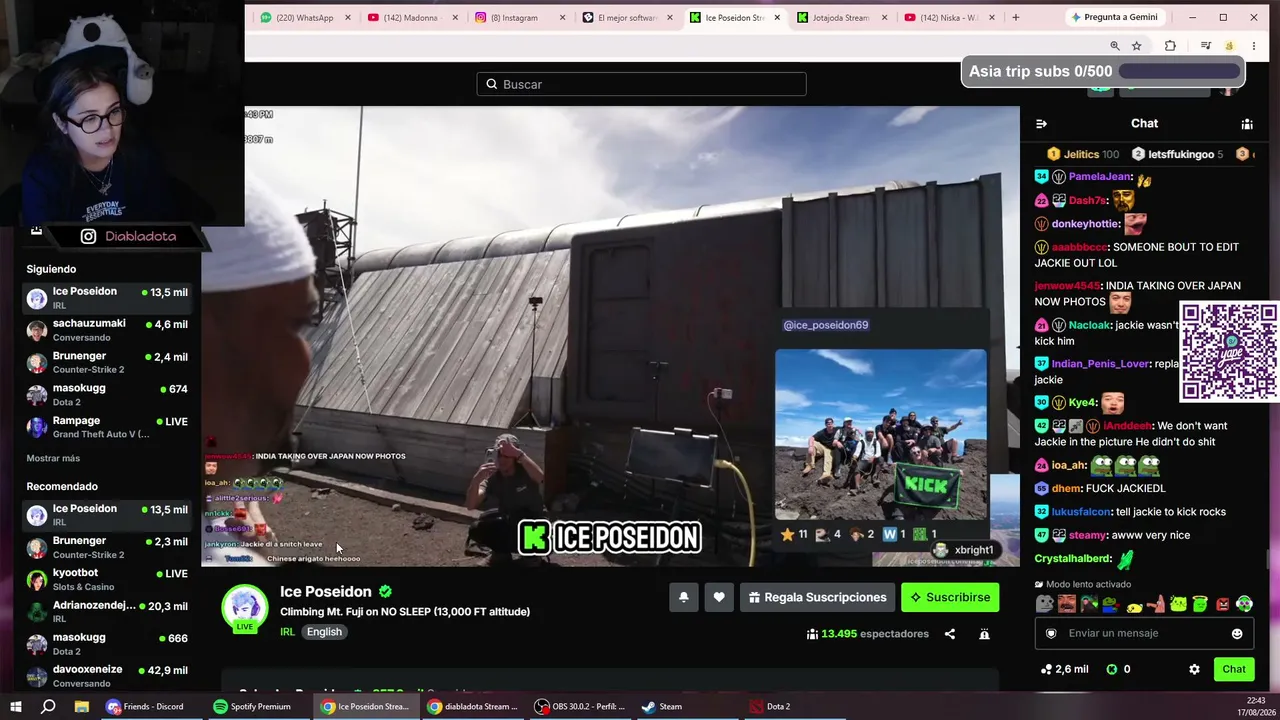Click Regala Suscripciones button
Image resolution: width=1280 pixels, height=720 pixels.
[817, 597]
